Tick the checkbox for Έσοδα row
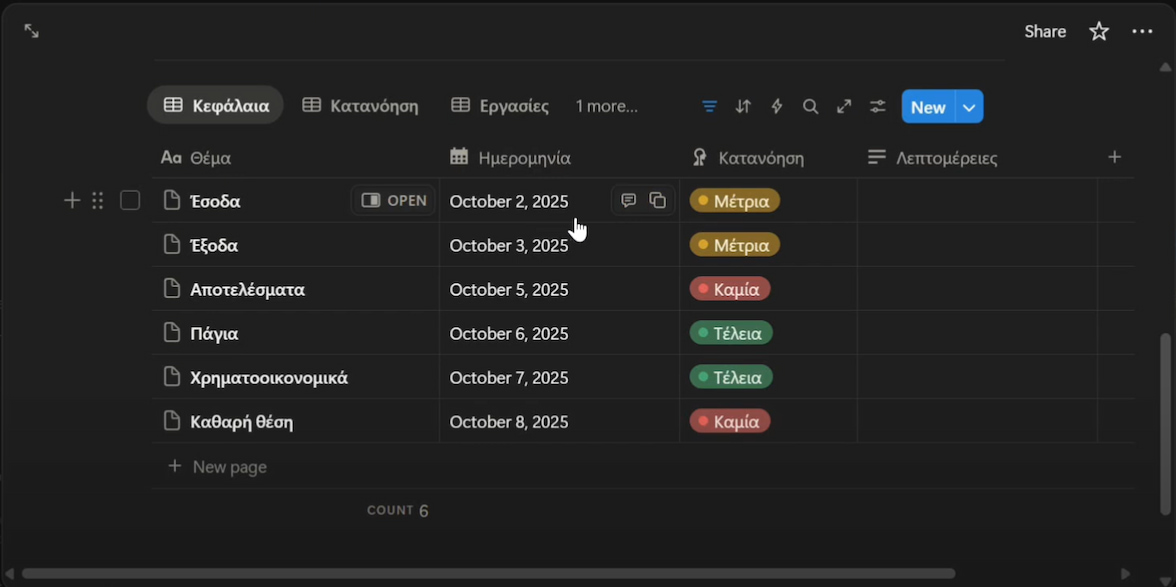Viewport: 1176px width, 587px height. pyautogui.click(x=130, y=201)
